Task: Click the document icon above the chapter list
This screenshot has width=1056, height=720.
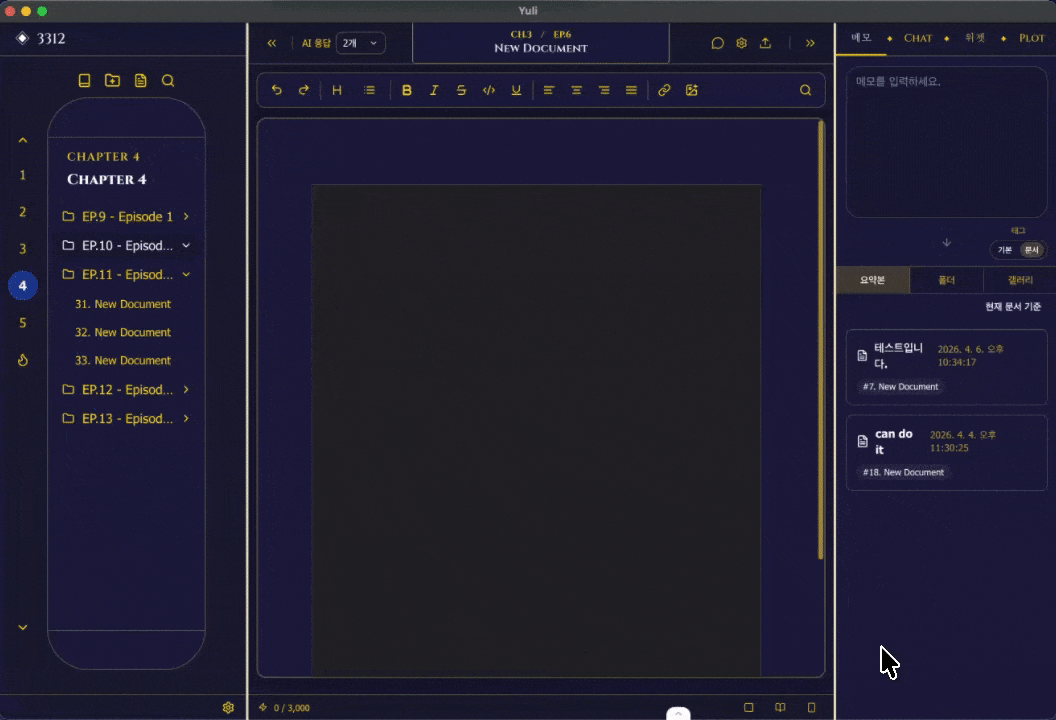Action: click(x=140, y=81)
